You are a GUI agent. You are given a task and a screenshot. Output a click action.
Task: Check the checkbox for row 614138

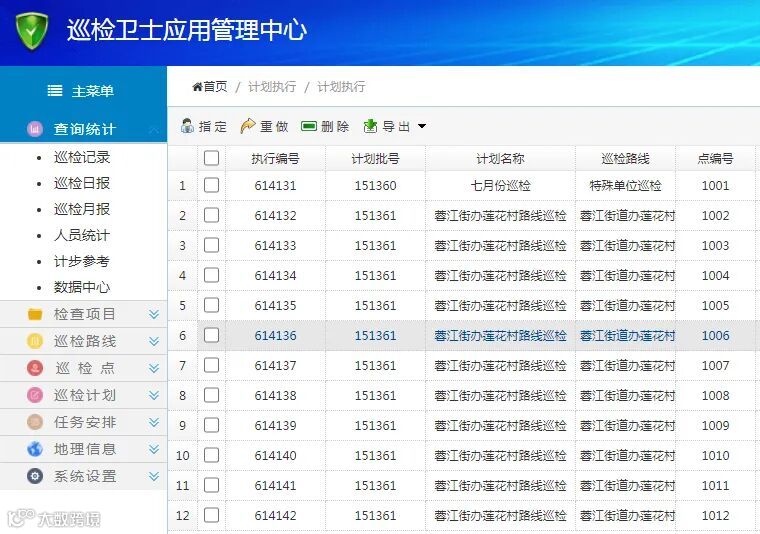pos(211,395)
